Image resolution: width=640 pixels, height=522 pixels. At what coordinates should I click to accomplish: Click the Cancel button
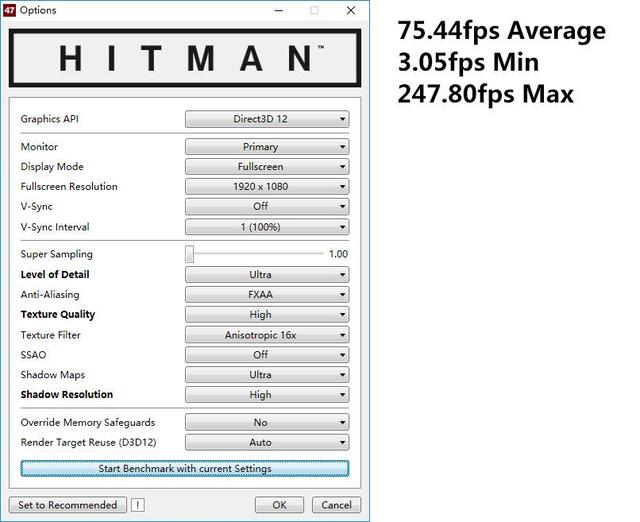tap(336, 505)
